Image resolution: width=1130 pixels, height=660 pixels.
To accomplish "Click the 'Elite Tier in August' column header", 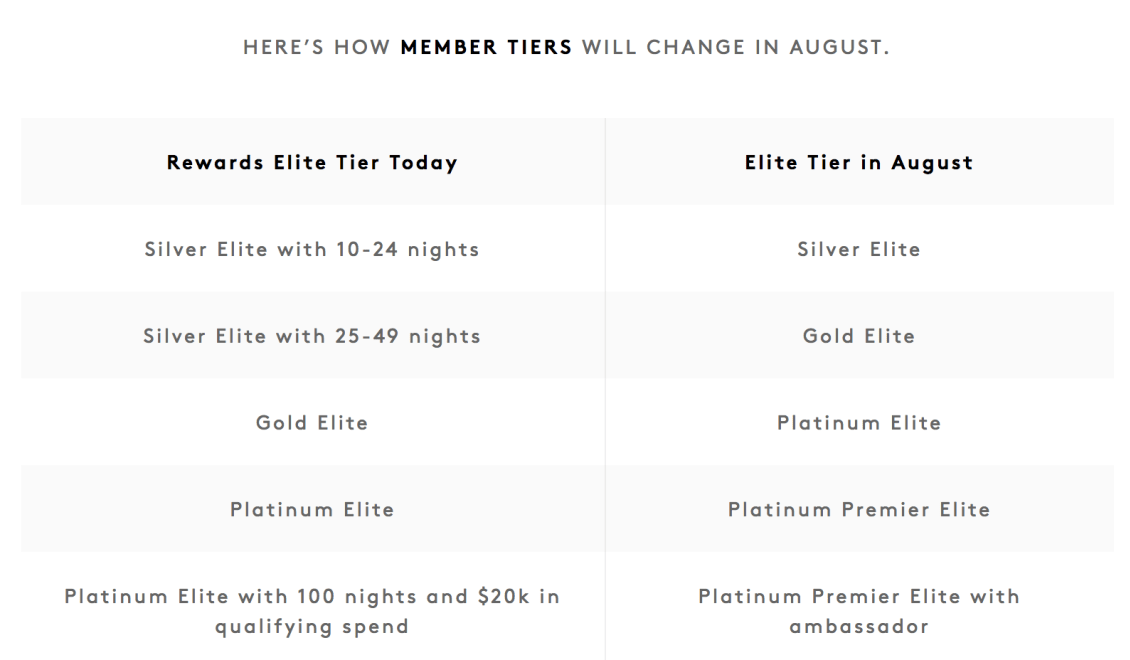I will click(x=859, y=163).
